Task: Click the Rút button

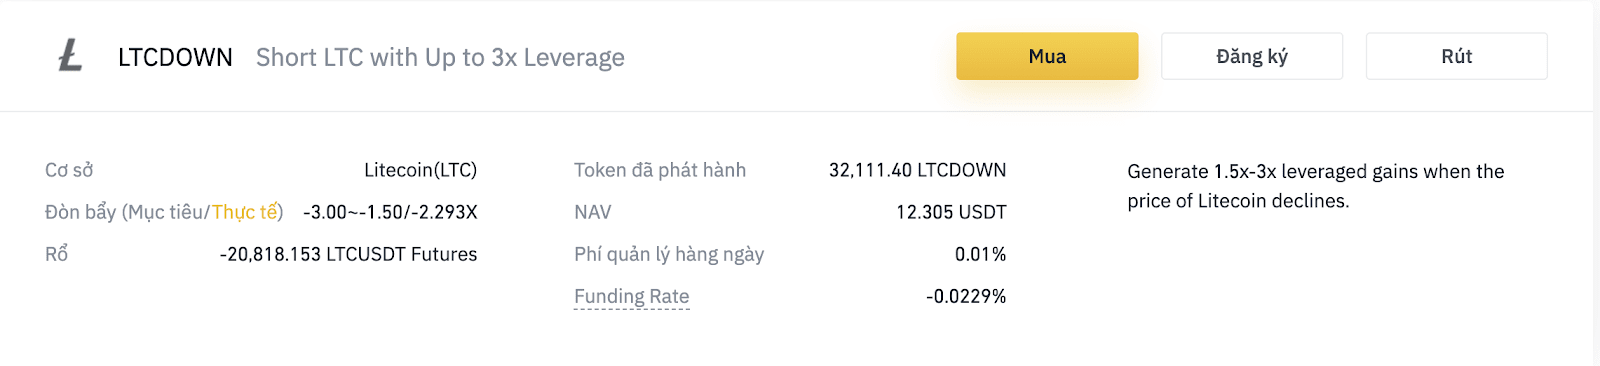Action: pos(1457,56)
